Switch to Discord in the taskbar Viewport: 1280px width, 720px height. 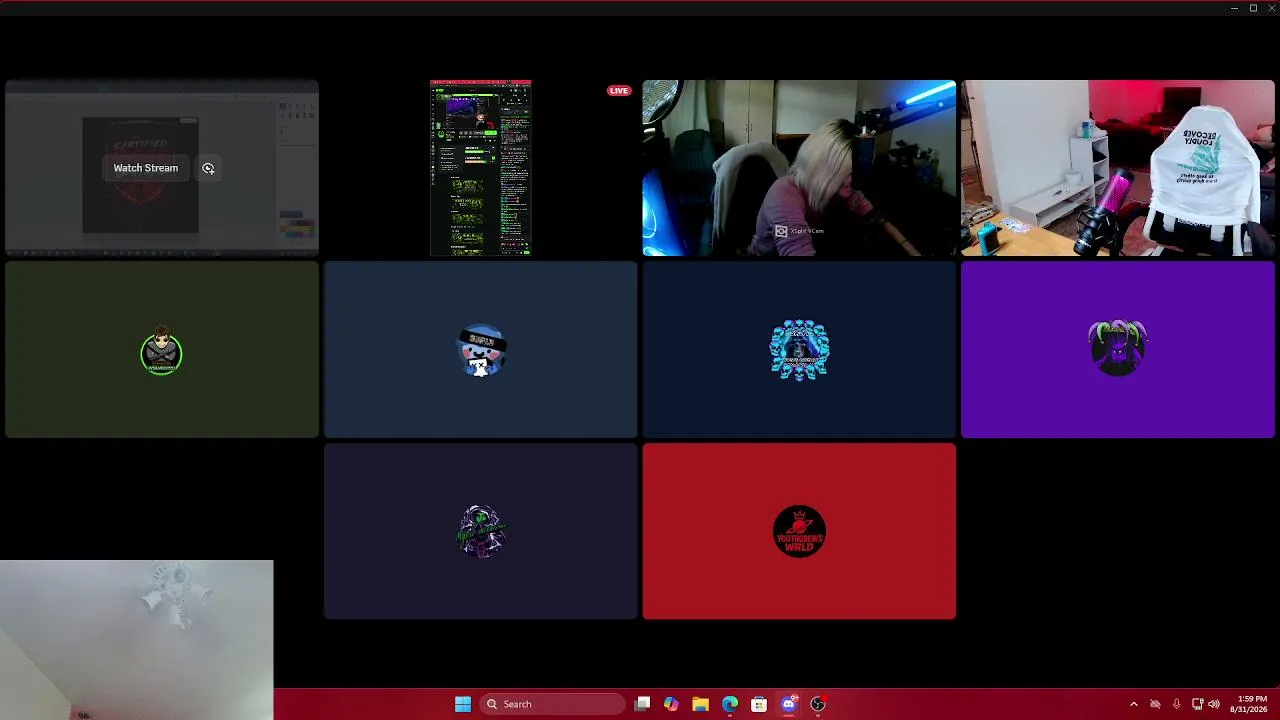click(789, 704)
